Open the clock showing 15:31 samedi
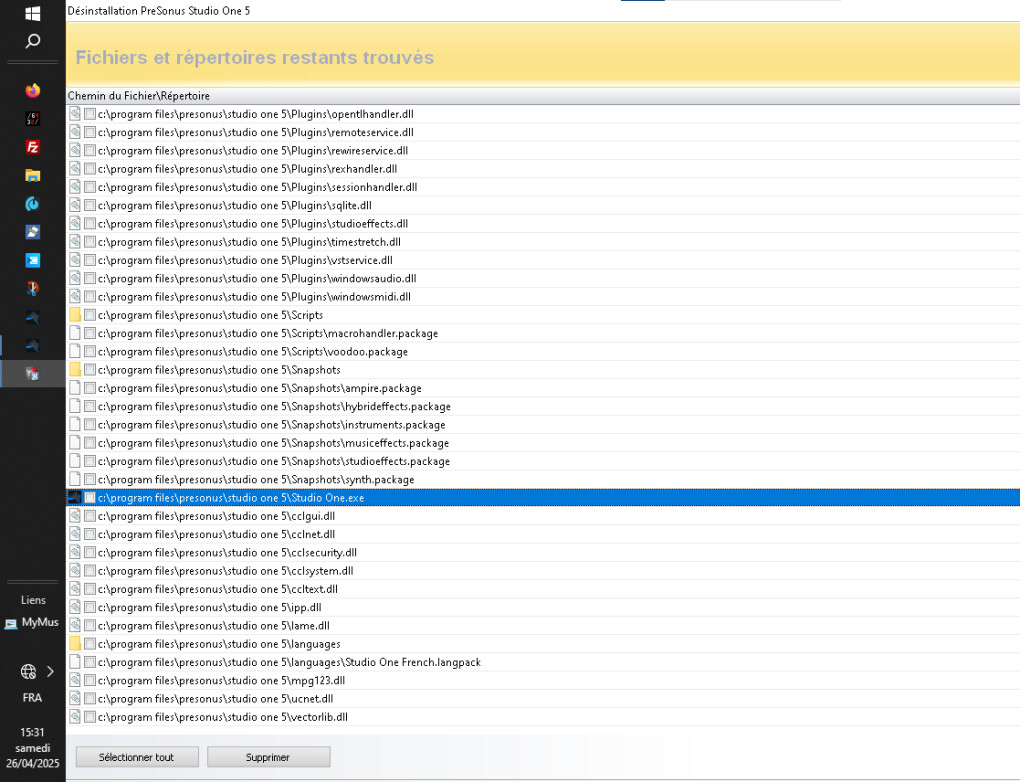Image resolution: width=1020 pixels, height=782 pixels. 33,748
